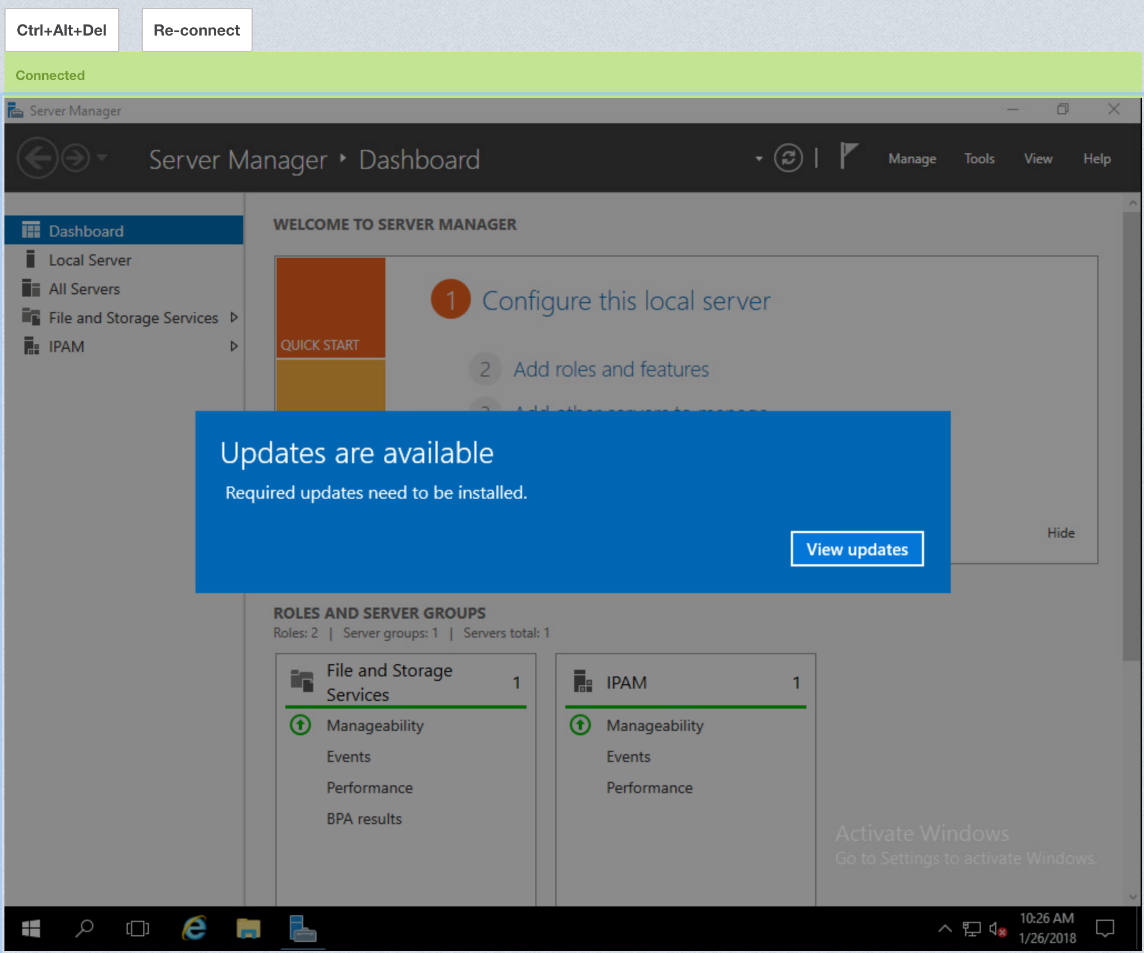Open Performance under IPAM tile
Viewport: 1144px width, 953px height.
[649, 788]
